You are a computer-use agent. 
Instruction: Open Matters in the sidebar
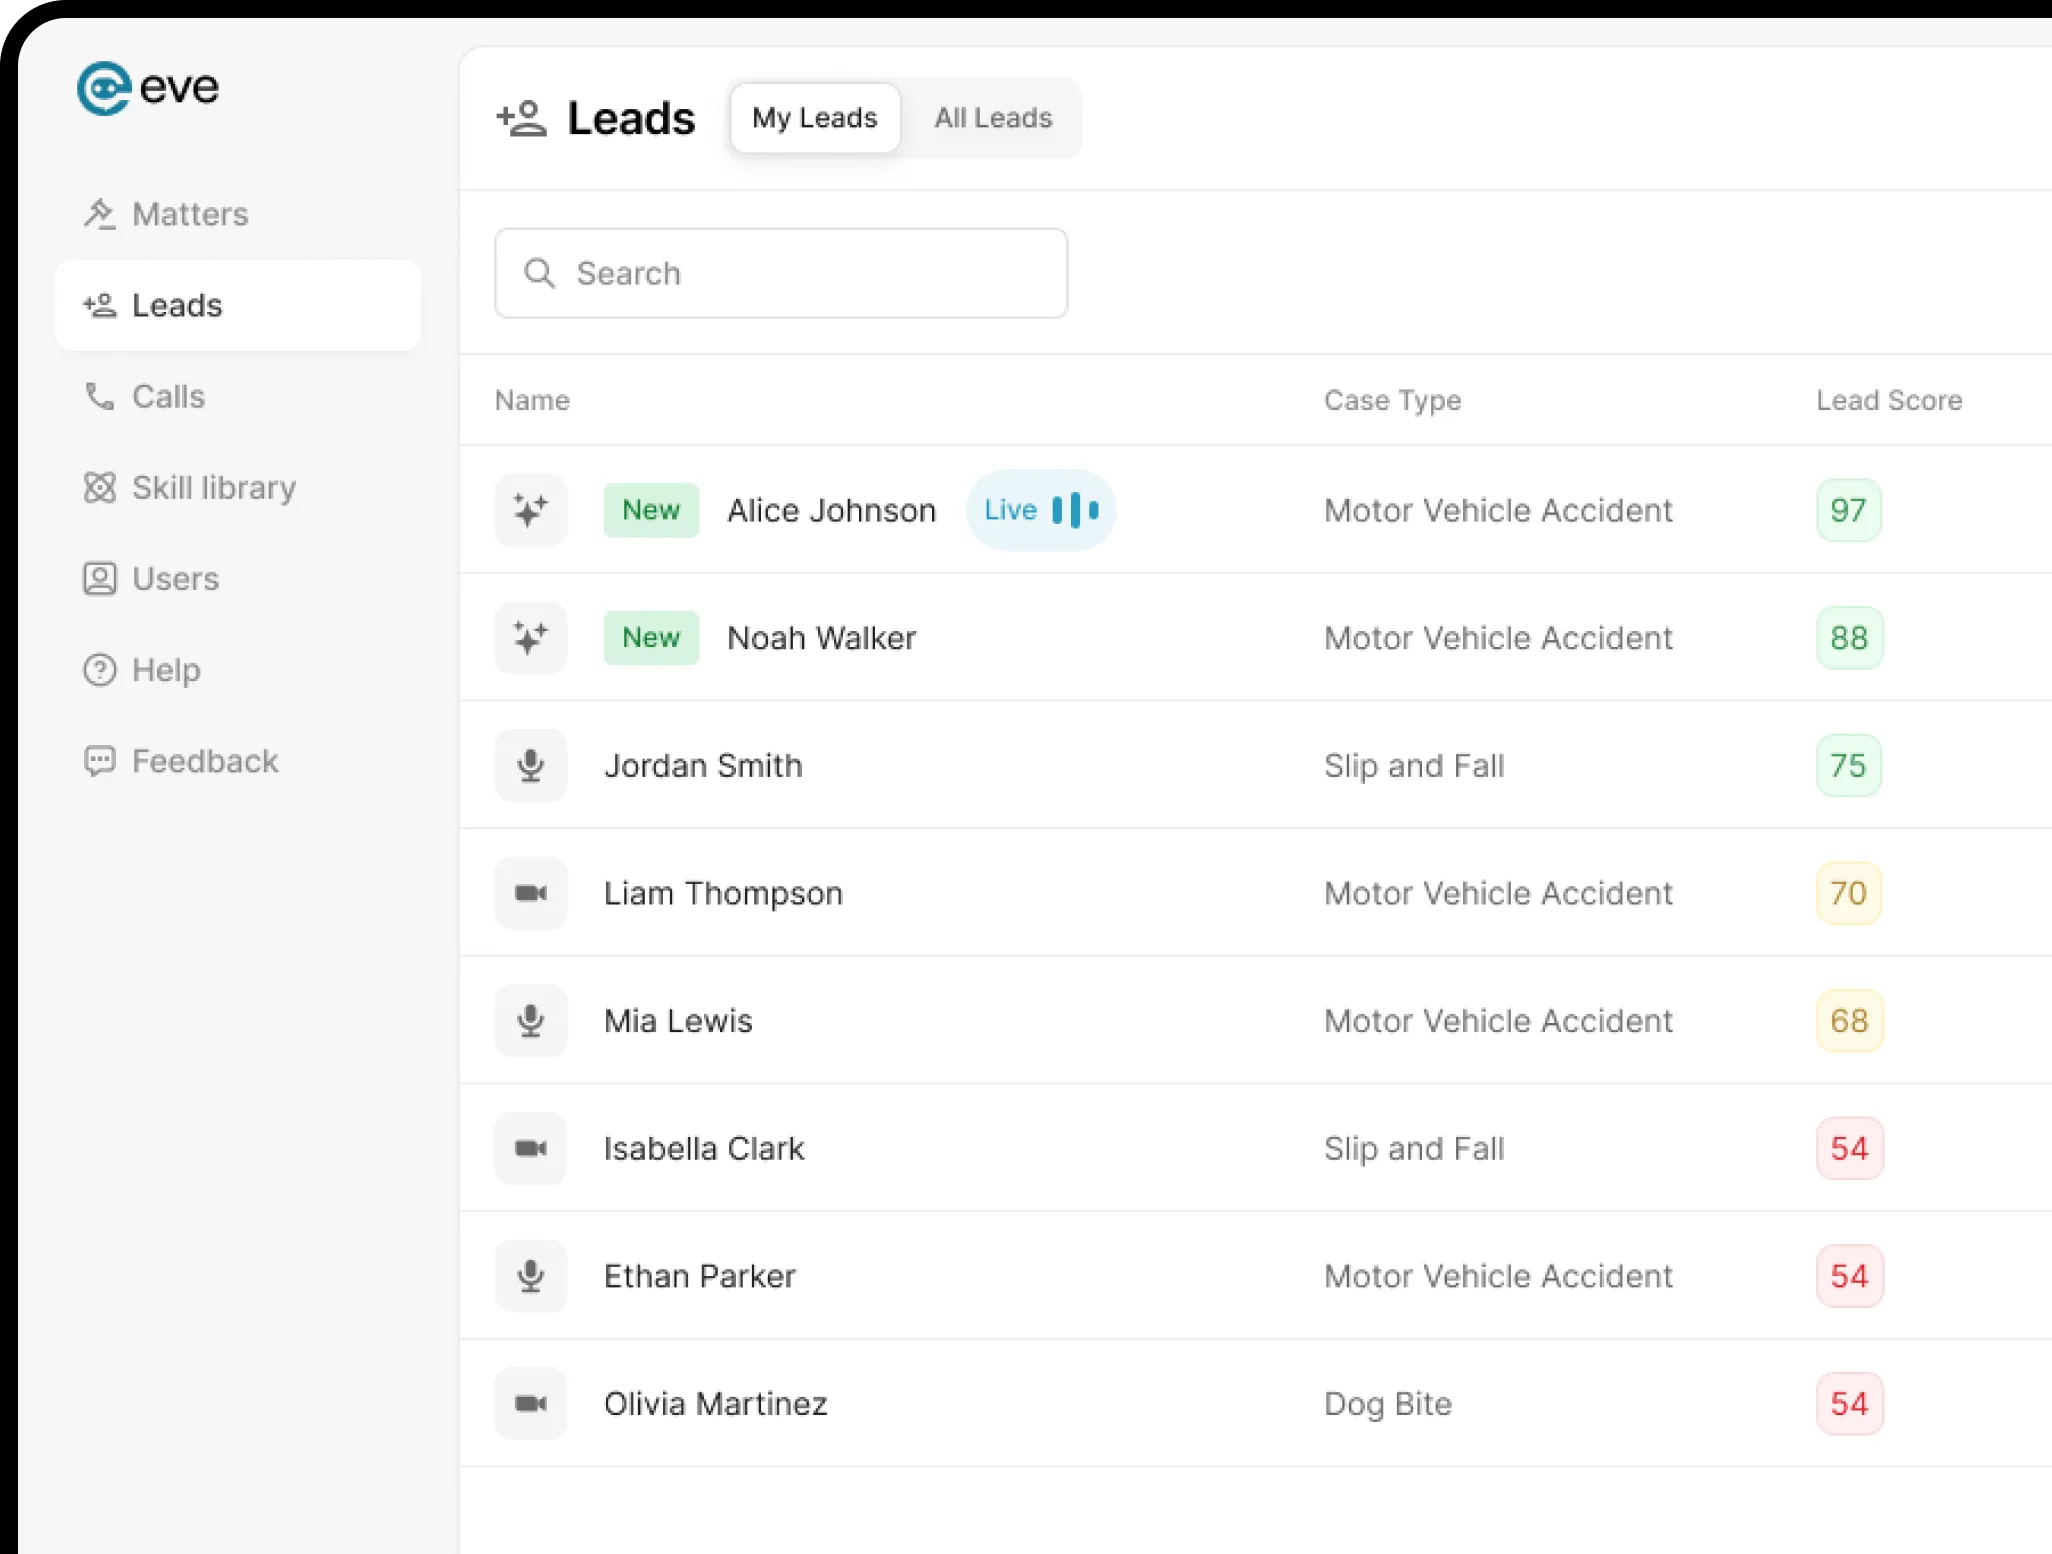click(189, 214)
